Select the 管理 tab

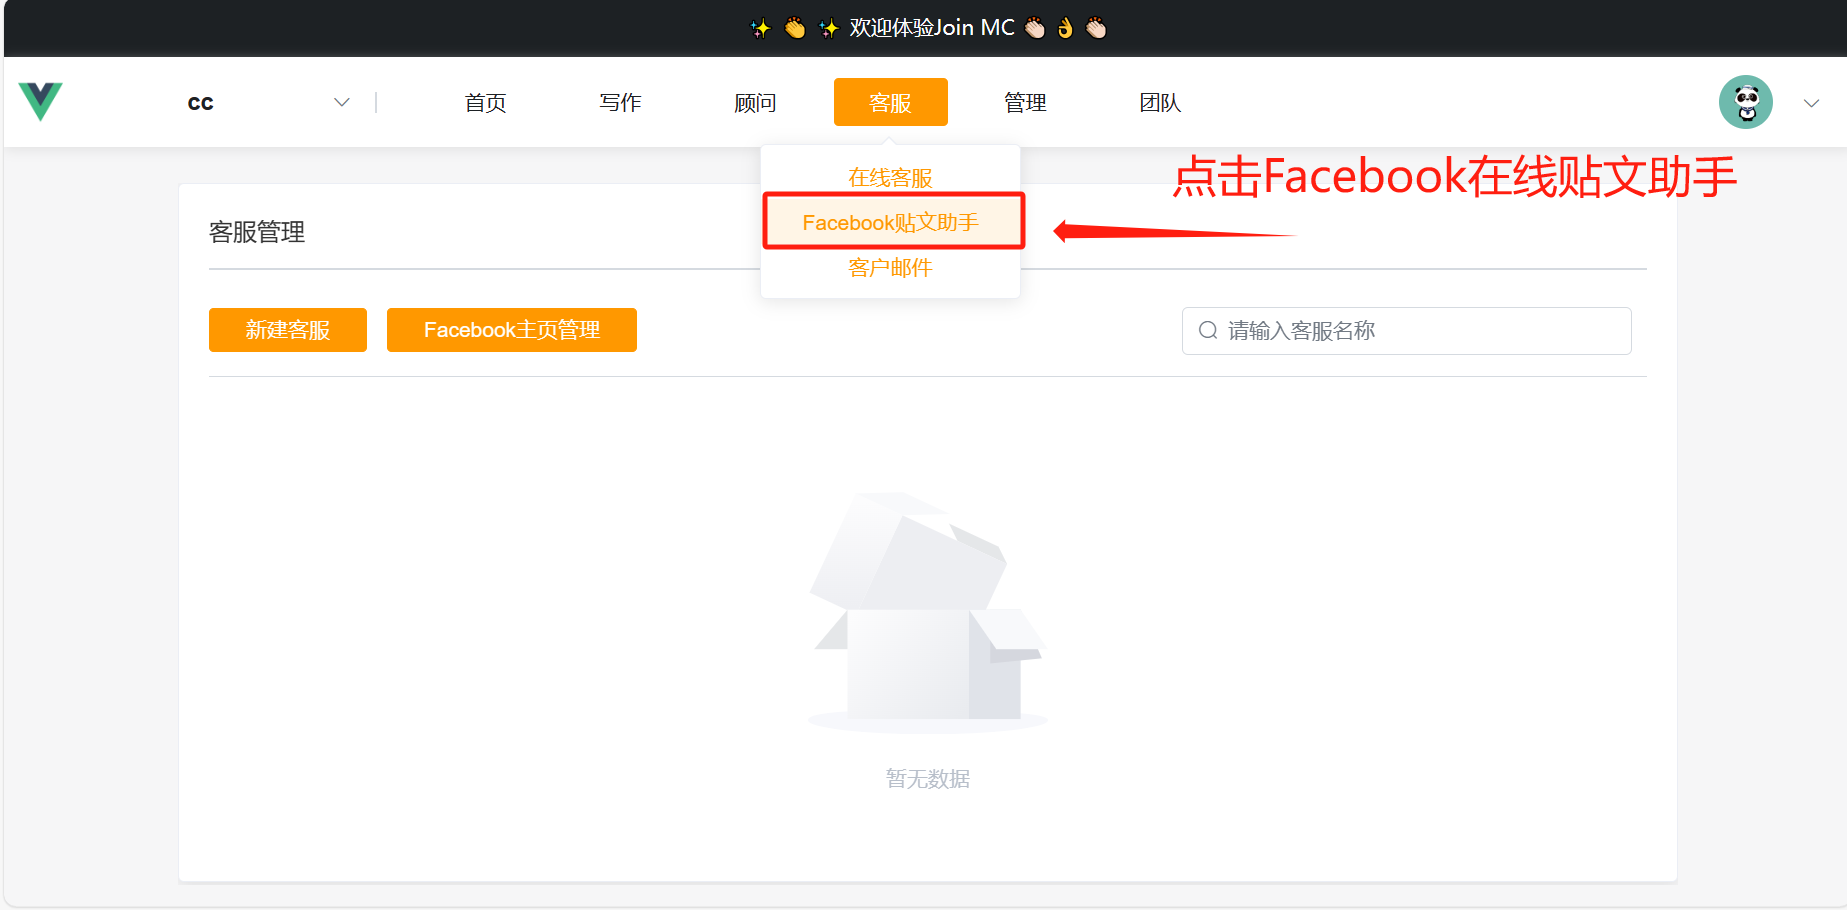[1025, 103]
